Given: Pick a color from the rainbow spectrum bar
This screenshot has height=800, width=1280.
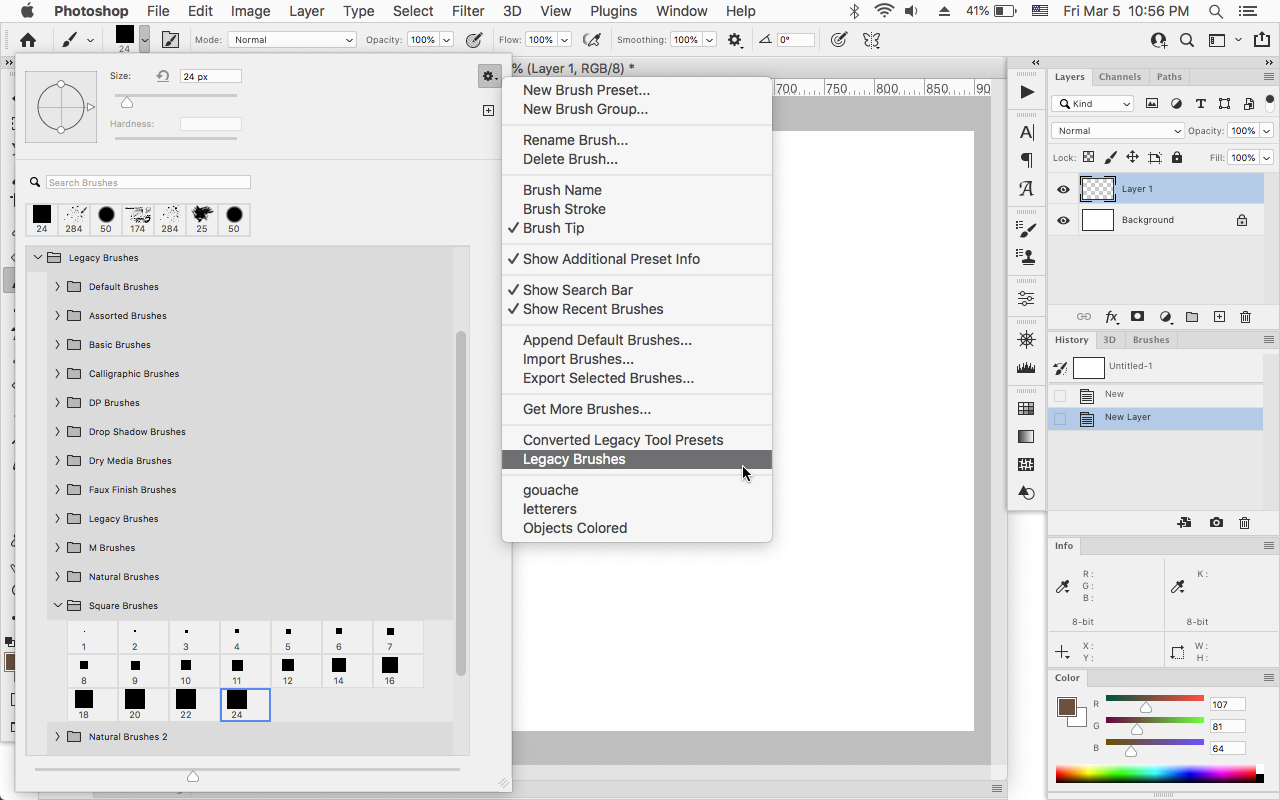Looking at the screenshot, I should coord(1150,772).
